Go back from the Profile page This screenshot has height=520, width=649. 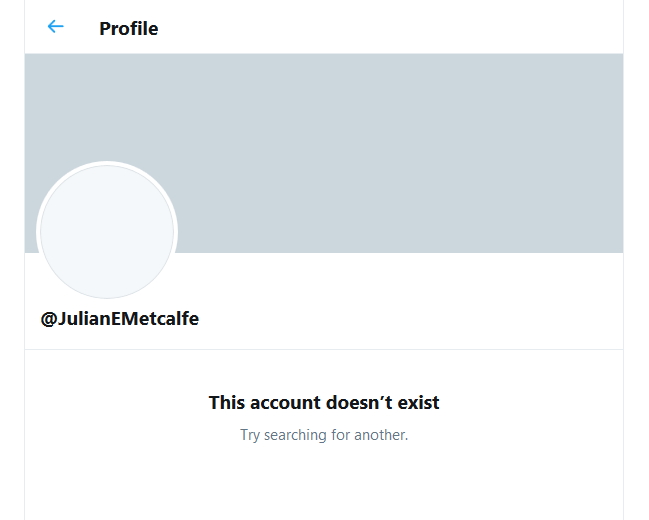(56, 27)
